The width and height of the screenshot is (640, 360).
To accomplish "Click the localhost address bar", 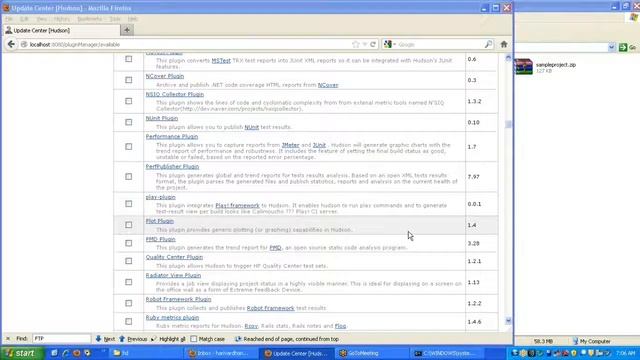I will (188, 44).
